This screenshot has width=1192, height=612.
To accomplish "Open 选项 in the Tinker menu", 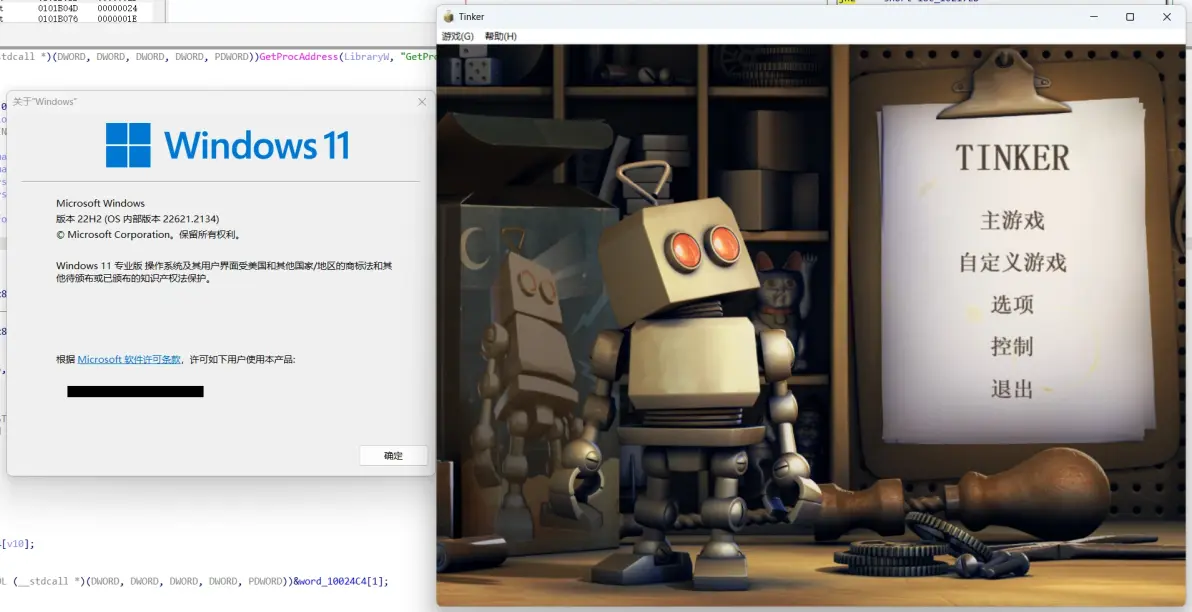I will pos(1012,304).
